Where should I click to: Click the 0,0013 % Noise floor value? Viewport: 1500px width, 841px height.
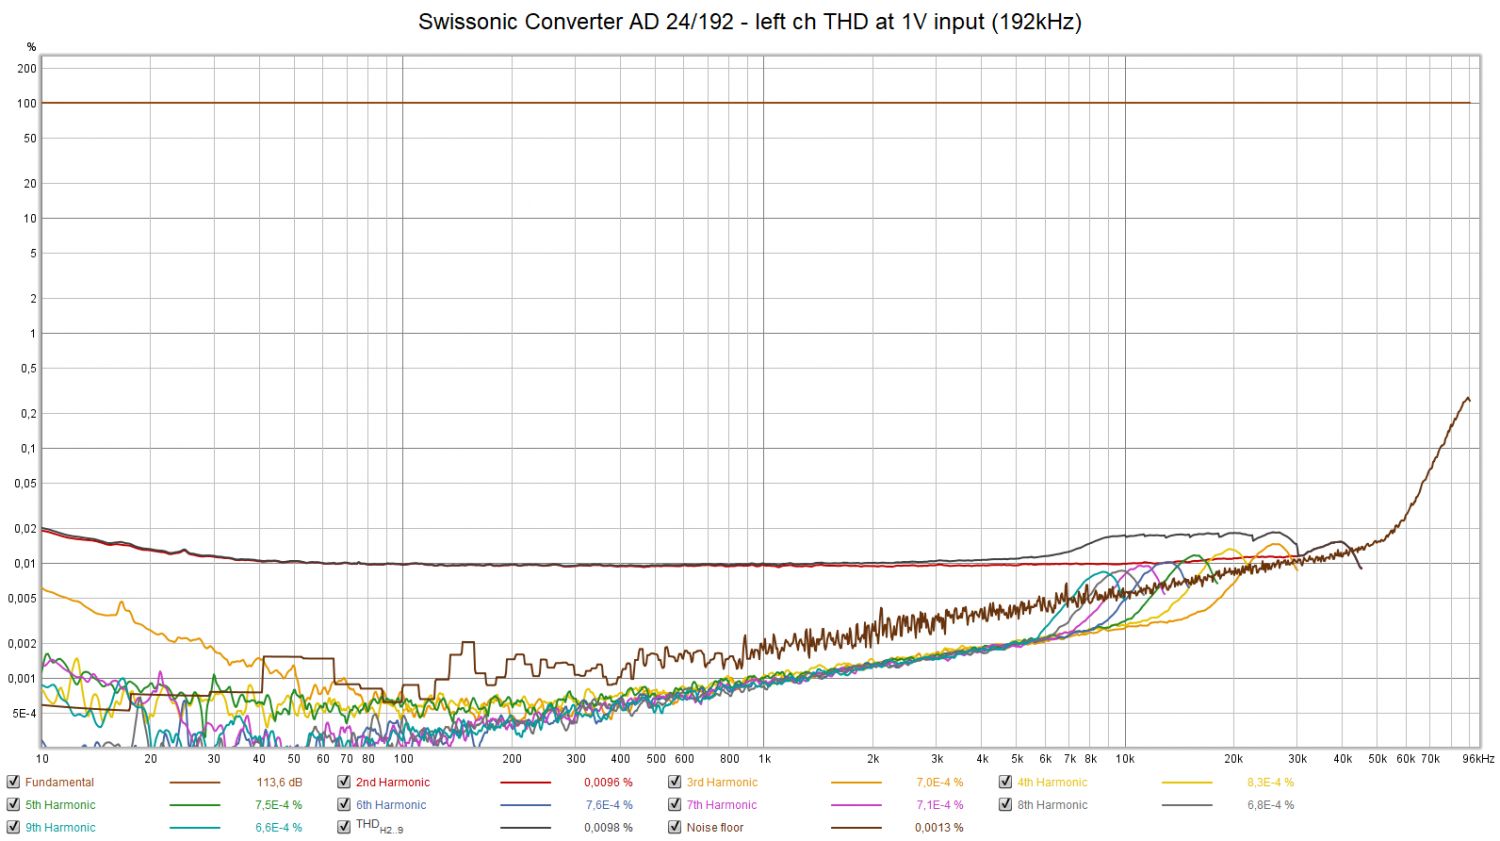939,827
